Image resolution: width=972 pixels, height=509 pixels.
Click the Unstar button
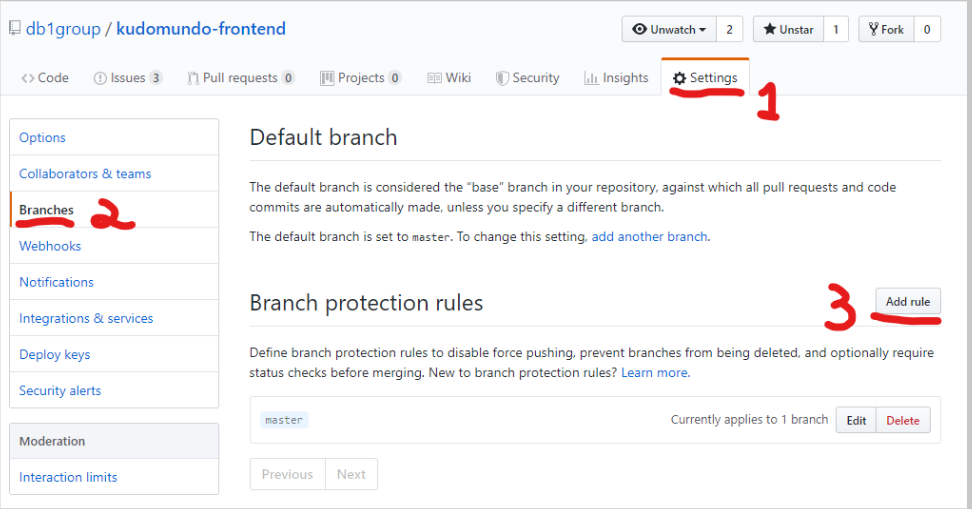click(789, 29)
